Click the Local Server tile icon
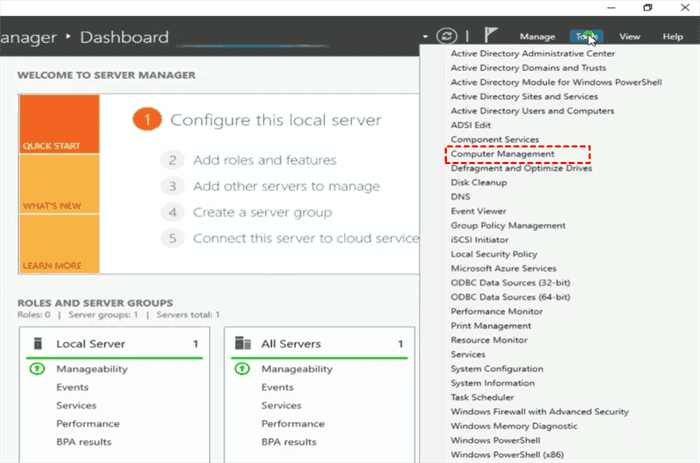The width and height of the screenshot is (700, 463). click(39, 343)
